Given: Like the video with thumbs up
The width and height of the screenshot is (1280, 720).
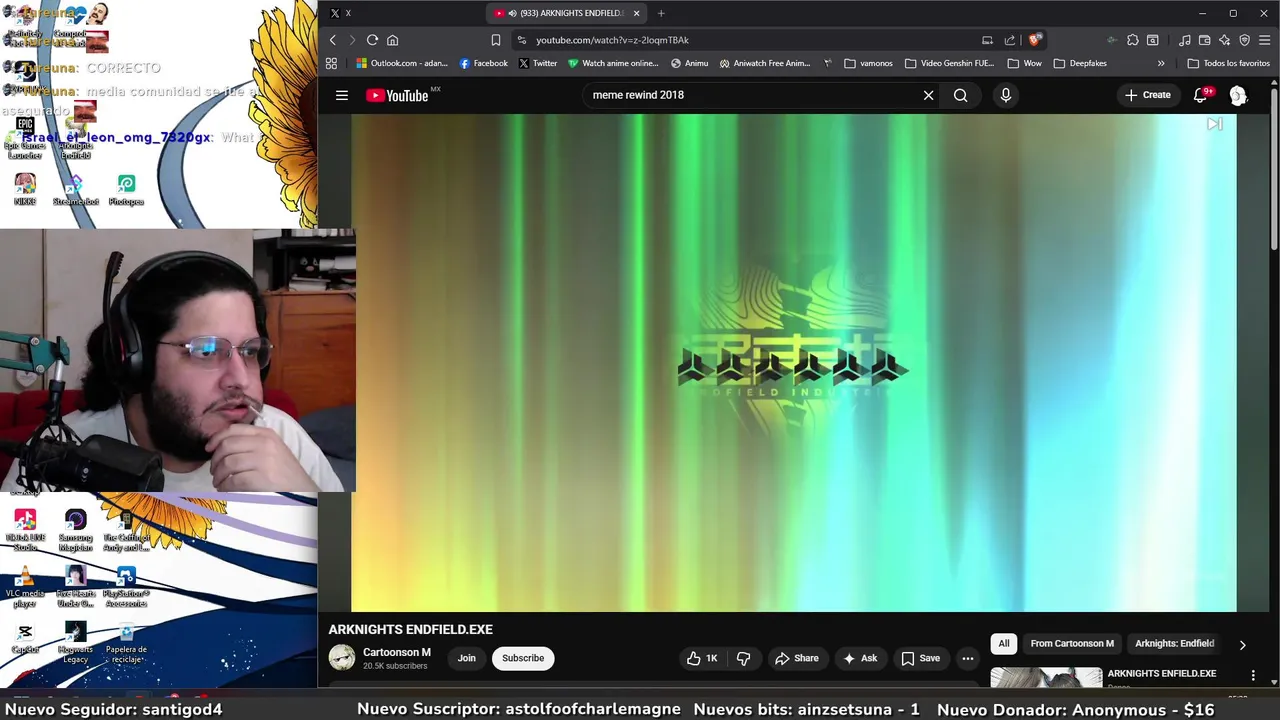Looking at the screenshot, I should (701, 658).
